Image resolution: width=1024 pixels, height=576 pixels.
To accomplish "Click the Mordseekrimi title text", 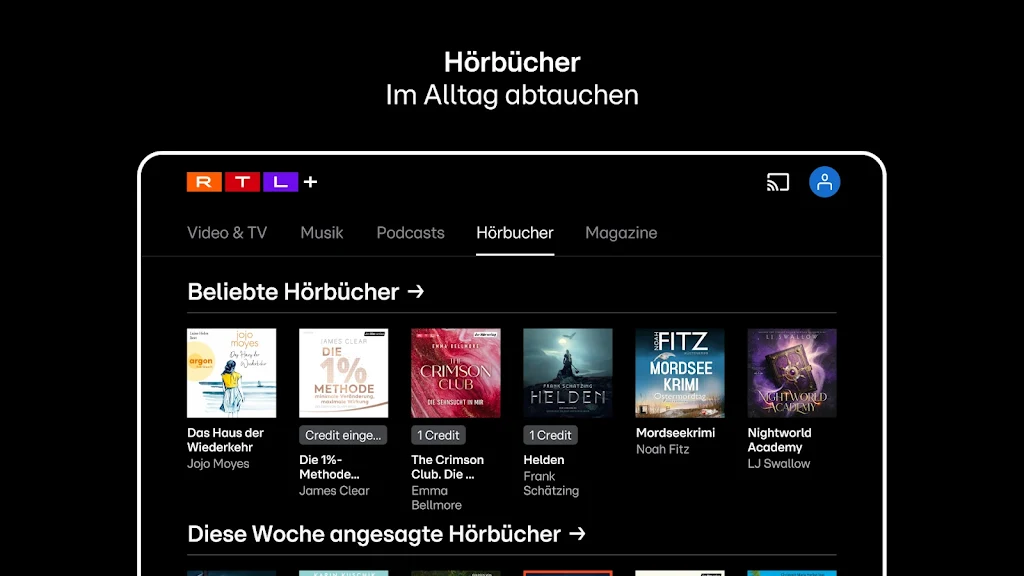I will coord(675,433).
